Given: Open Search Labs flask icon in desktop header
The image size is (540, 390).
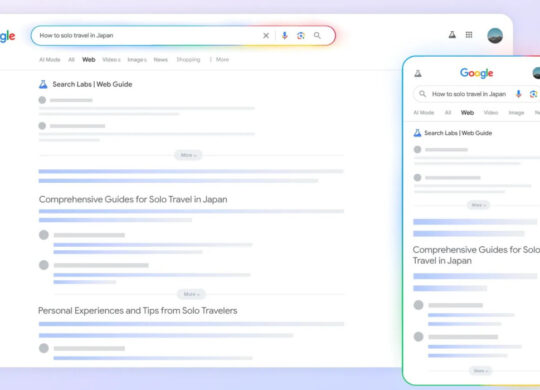Looking at the screenshot, I should [452, 35].
